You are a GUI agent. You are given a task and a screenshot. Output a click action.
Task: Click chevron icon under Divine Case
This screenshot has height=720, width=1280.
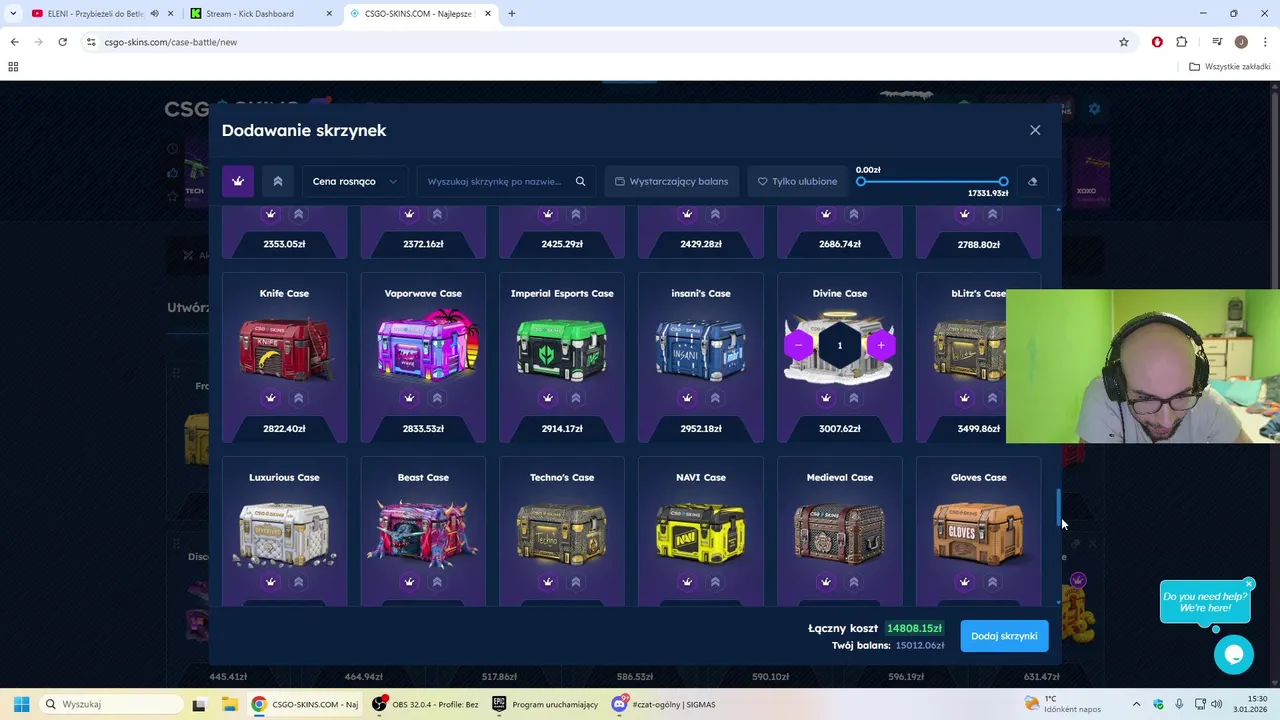854,398
